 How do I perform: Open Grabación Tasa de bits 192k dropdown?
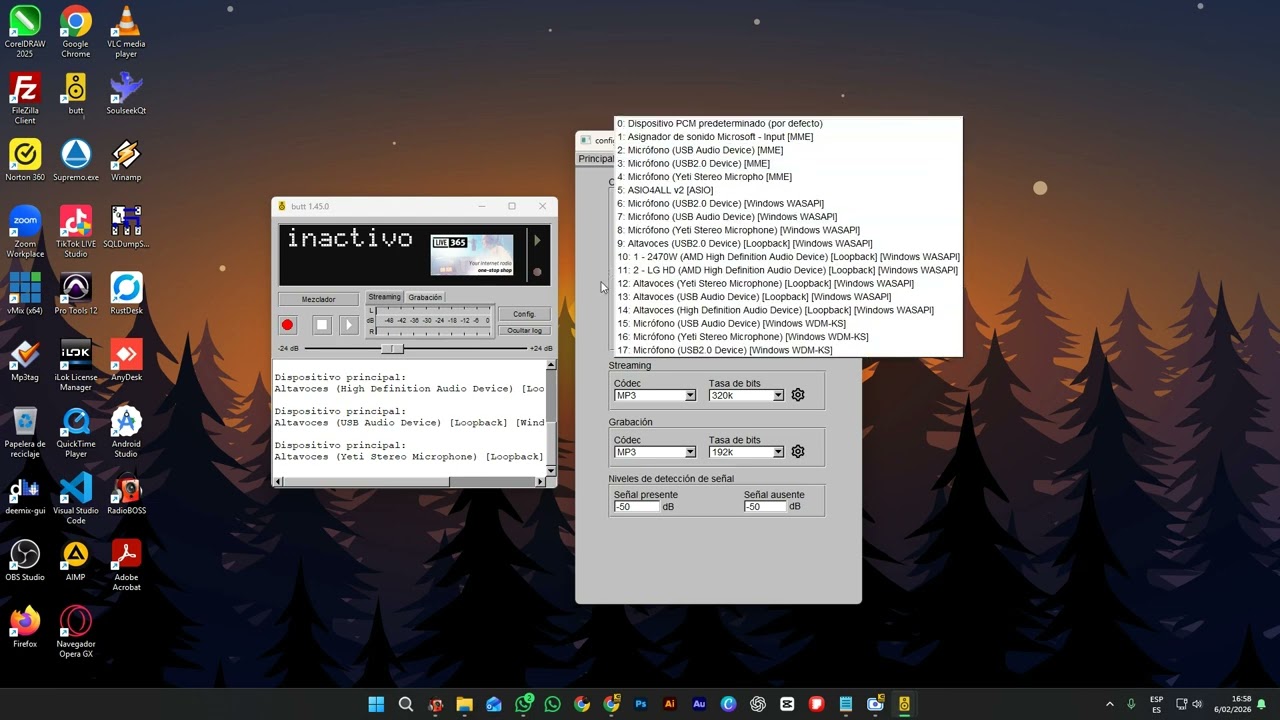click(746, 452)
